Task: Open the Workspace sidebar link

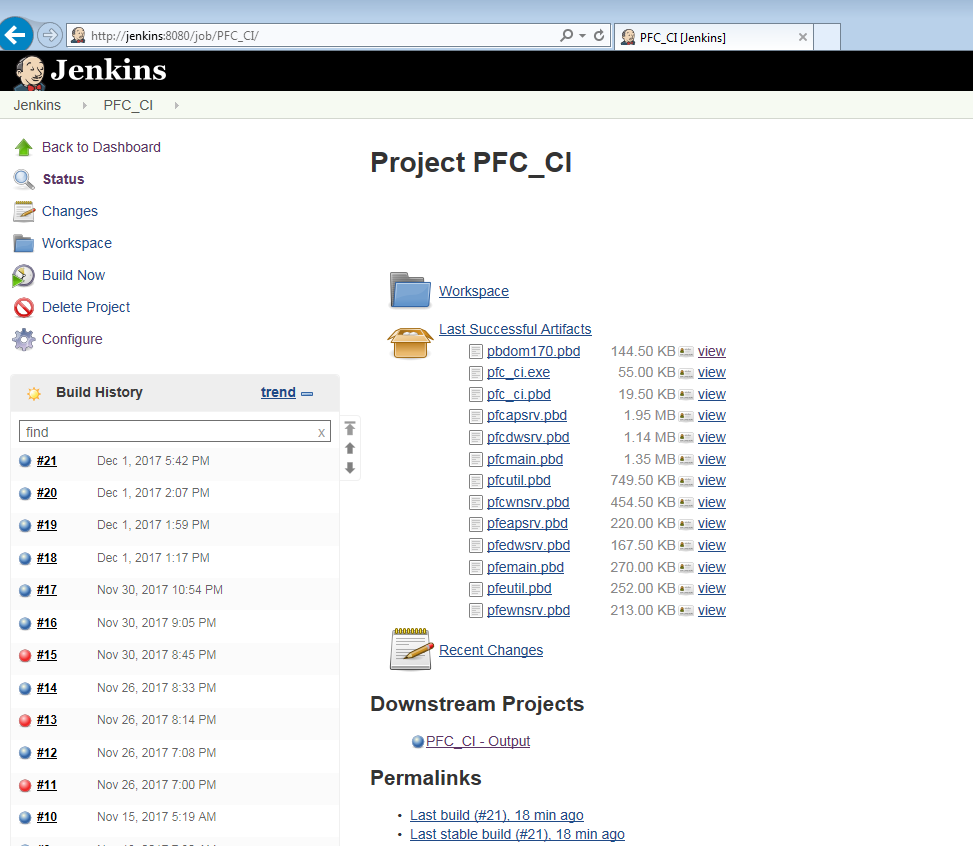Action: (77, 243)
